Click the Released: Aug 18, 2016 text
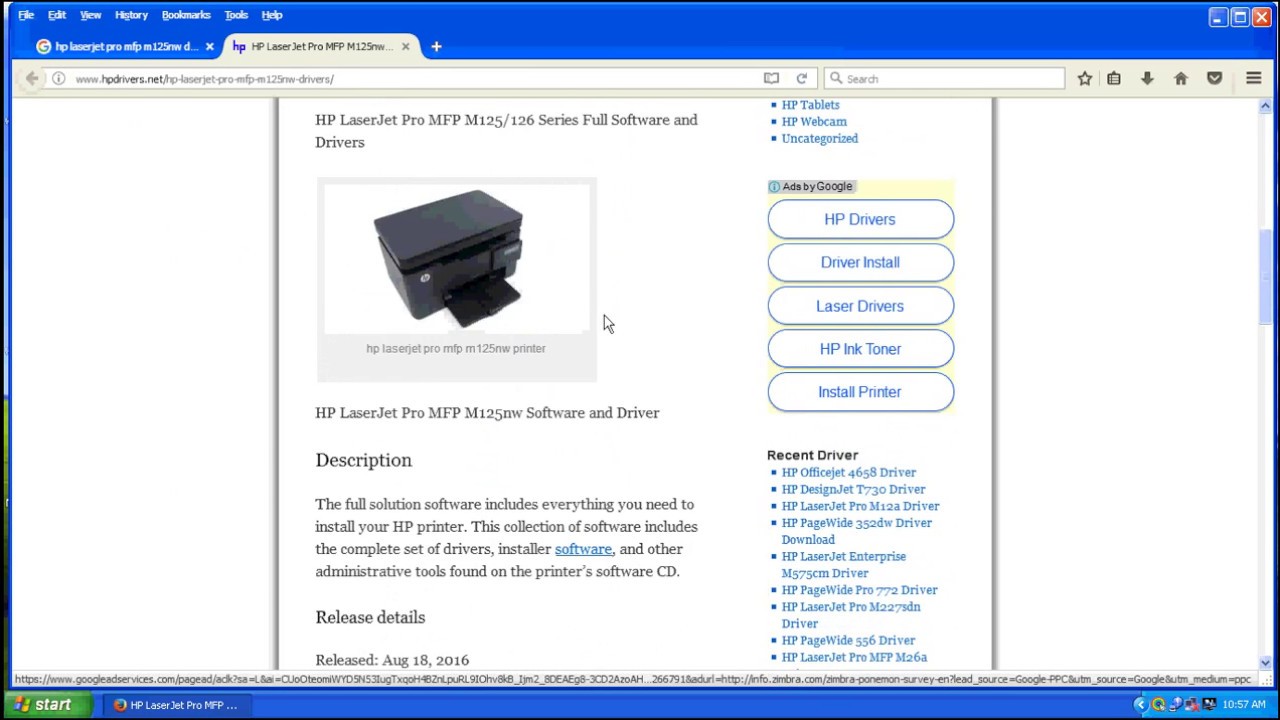Viewport: 1280px width, 720px height. (392, 660)
